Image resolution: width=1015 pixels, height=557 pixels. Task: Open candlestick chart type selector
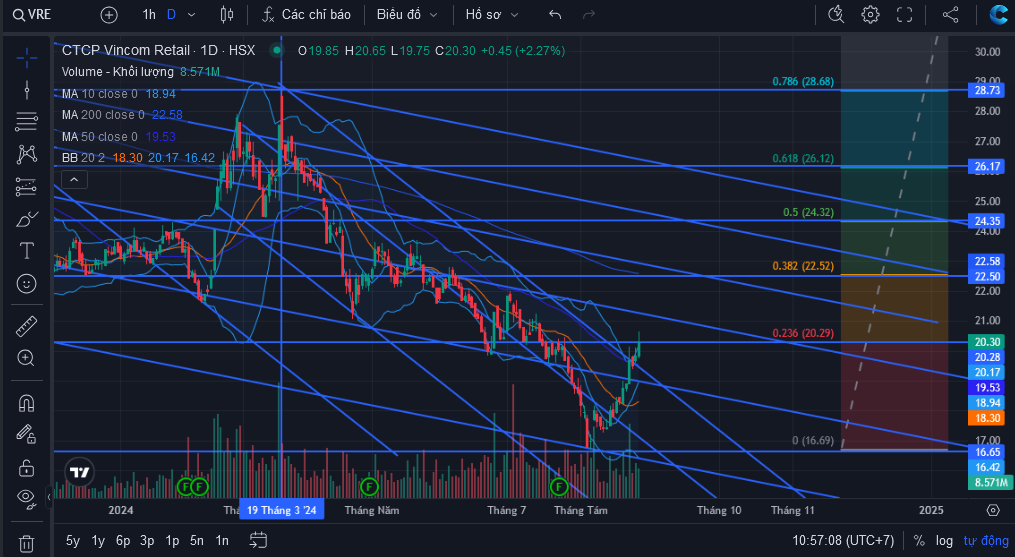click(x=227, y=14)
